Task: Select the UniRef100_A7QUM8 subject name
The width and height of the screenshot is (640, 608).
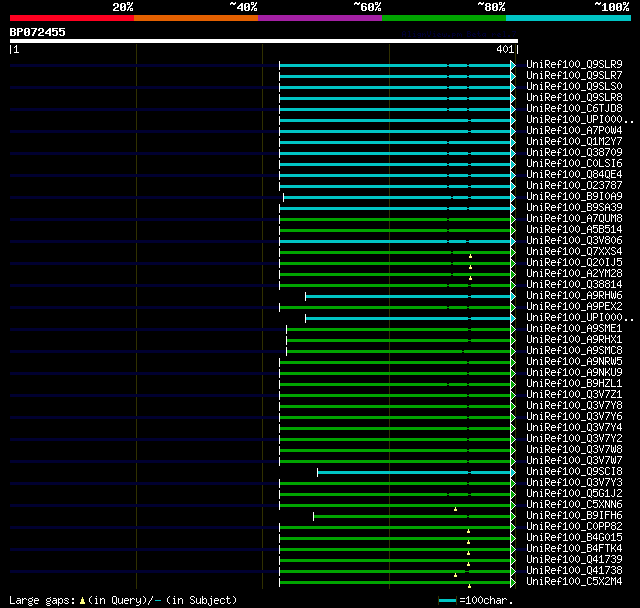Action: tap(574, 219)
